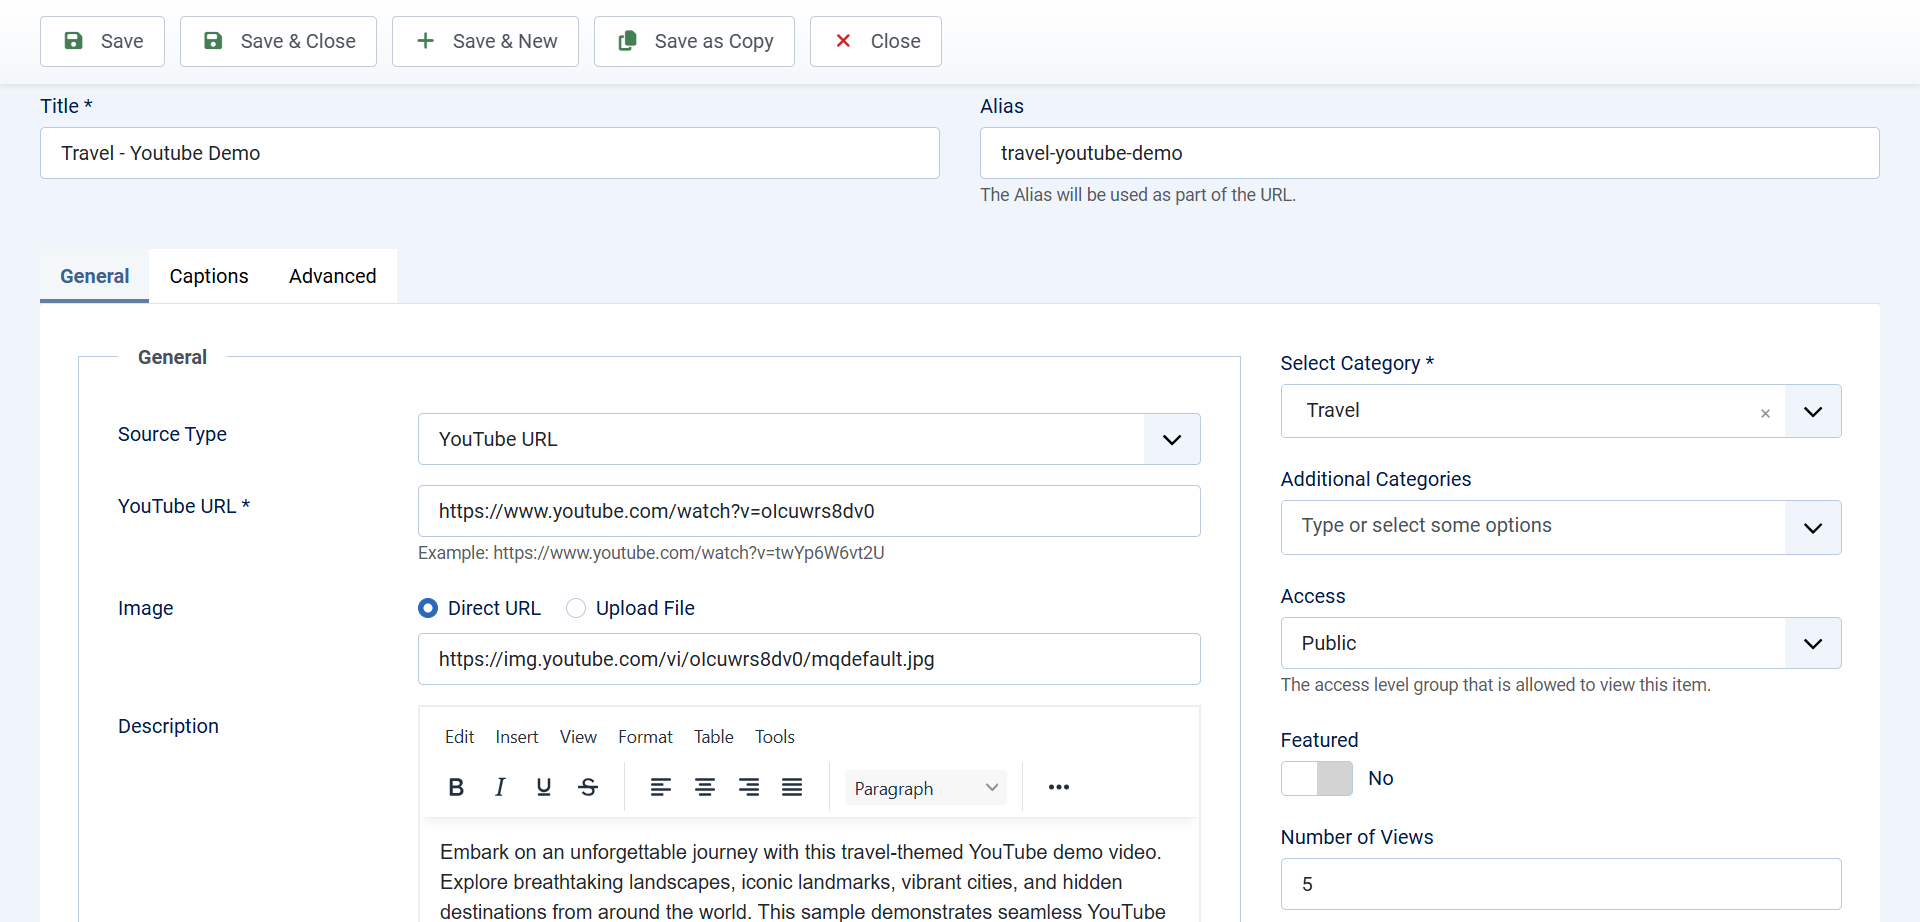
Task: Toggle the Featured switch
Action: click(1317, 778)
